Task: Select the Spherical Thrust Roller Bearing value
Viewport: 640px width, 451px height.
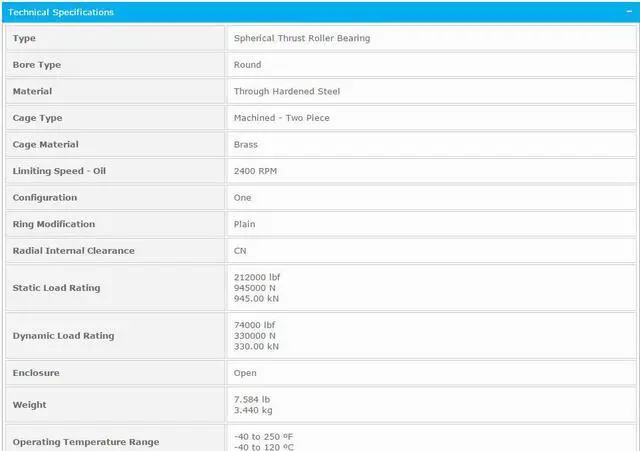Action: tap(302, 38)
